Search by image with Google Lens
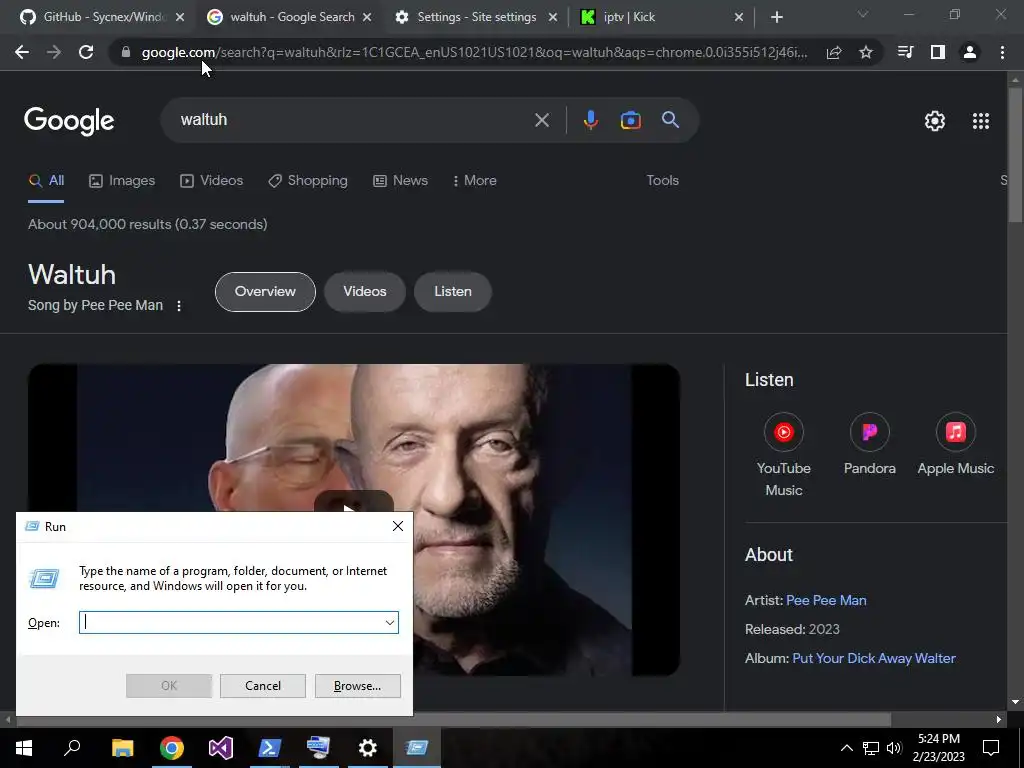Image resolution: width=1024 pixels, height=768 pixels. pos(630,120)
